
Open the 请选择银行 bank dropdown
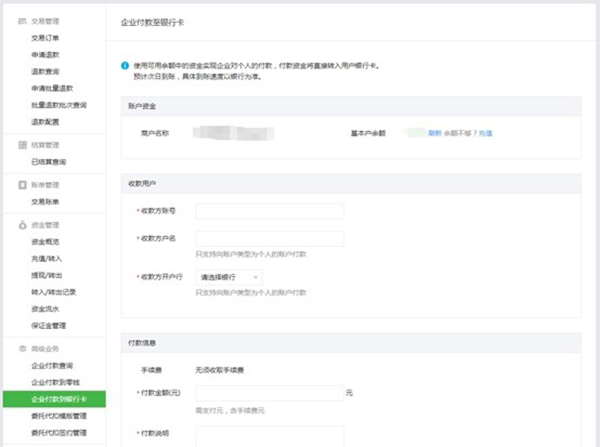[x=229, y=276]
